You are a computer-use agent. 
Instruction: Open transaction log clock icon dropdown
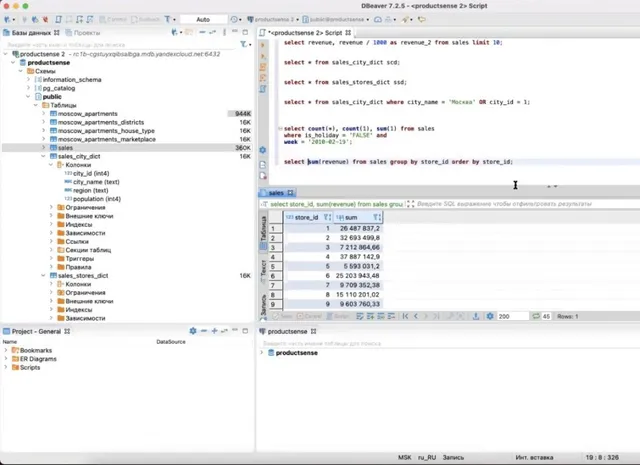pyautogui.click(x=236, y=19)
